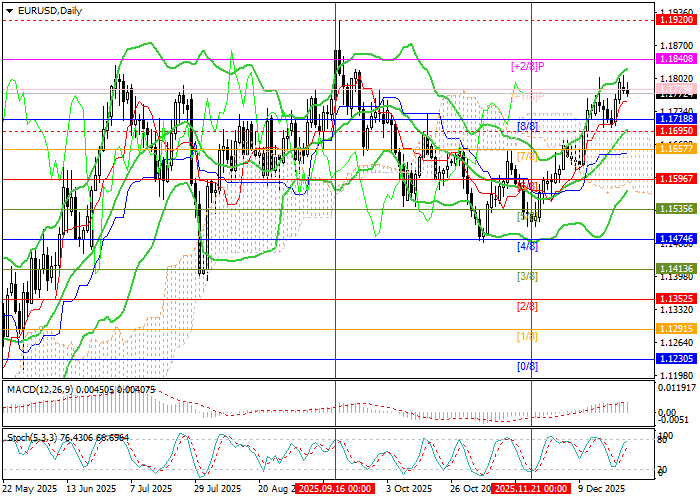Click the 22 May 2025 date label
The height and width of the screenshot is (500, 700).
(x=30, y=489)
